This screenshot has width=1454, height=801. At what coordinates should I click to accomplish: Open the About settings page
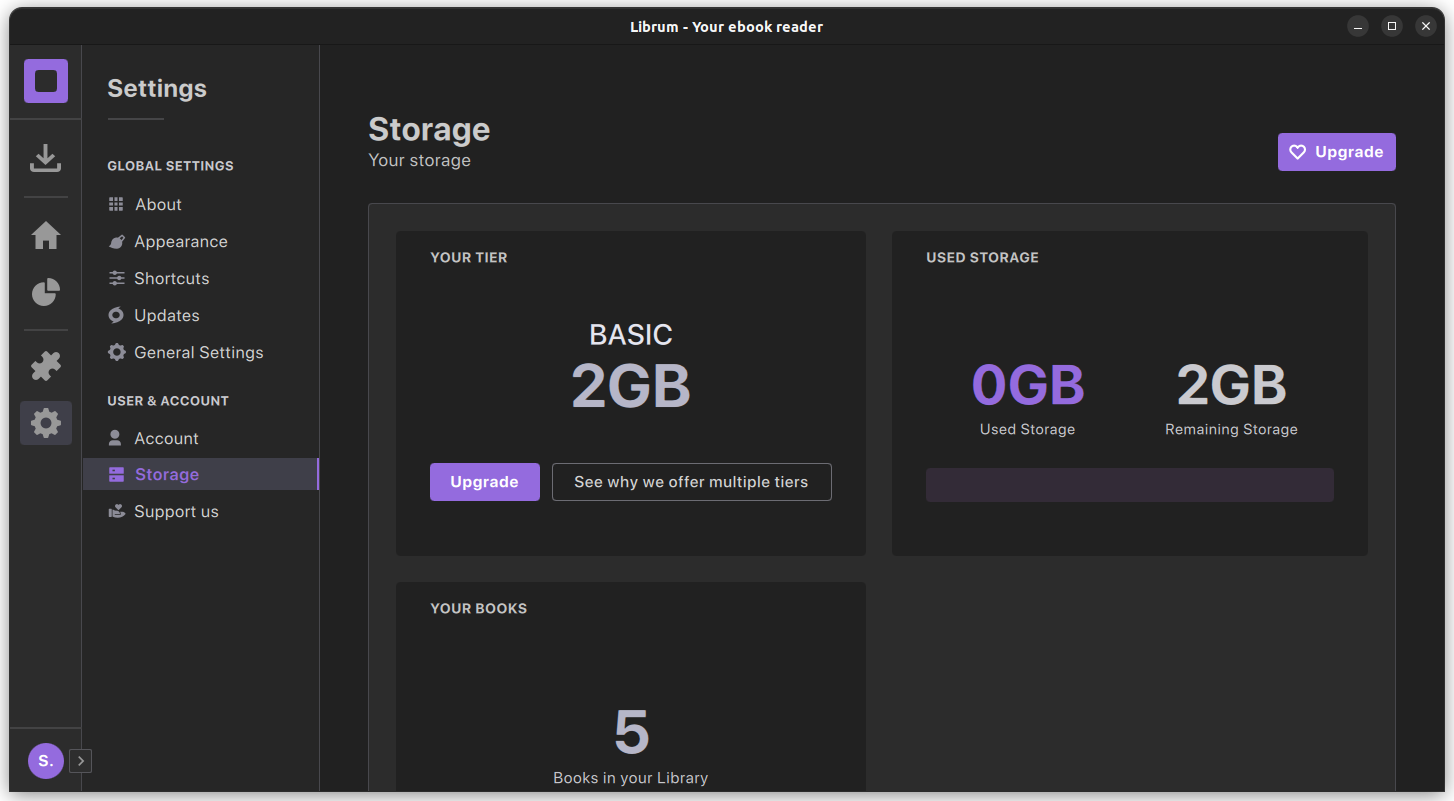coord(157,204)
